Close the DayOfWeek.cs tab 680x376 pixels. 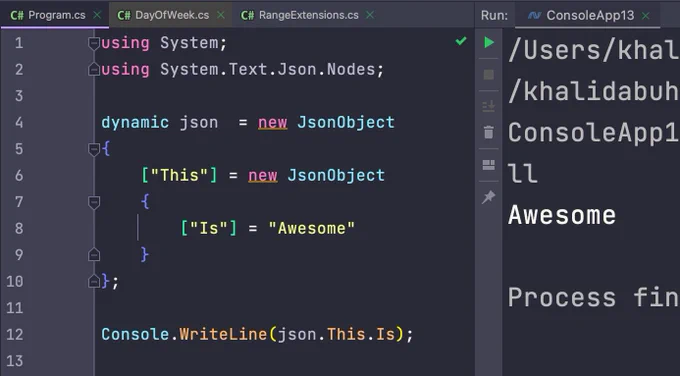coord(221,15)
